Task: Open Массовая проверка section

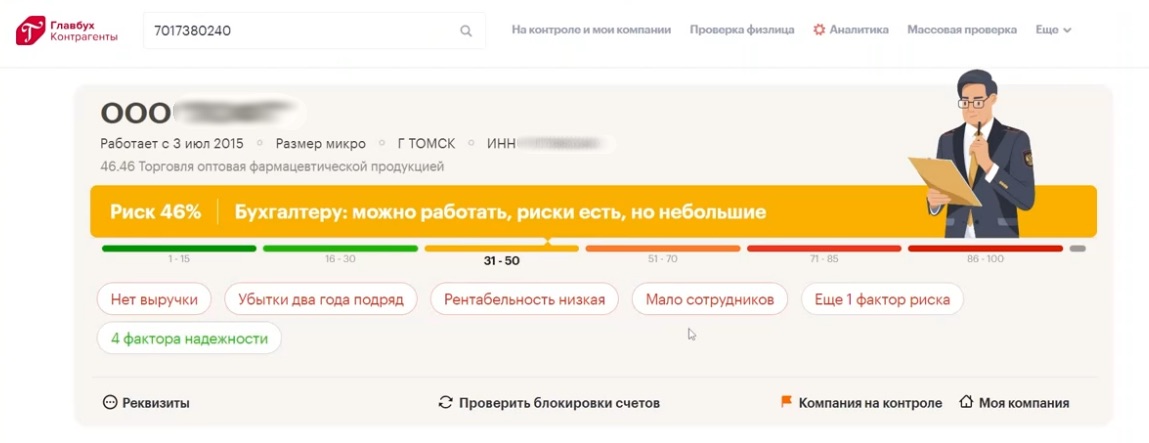Action: click(x=962, y=30)
